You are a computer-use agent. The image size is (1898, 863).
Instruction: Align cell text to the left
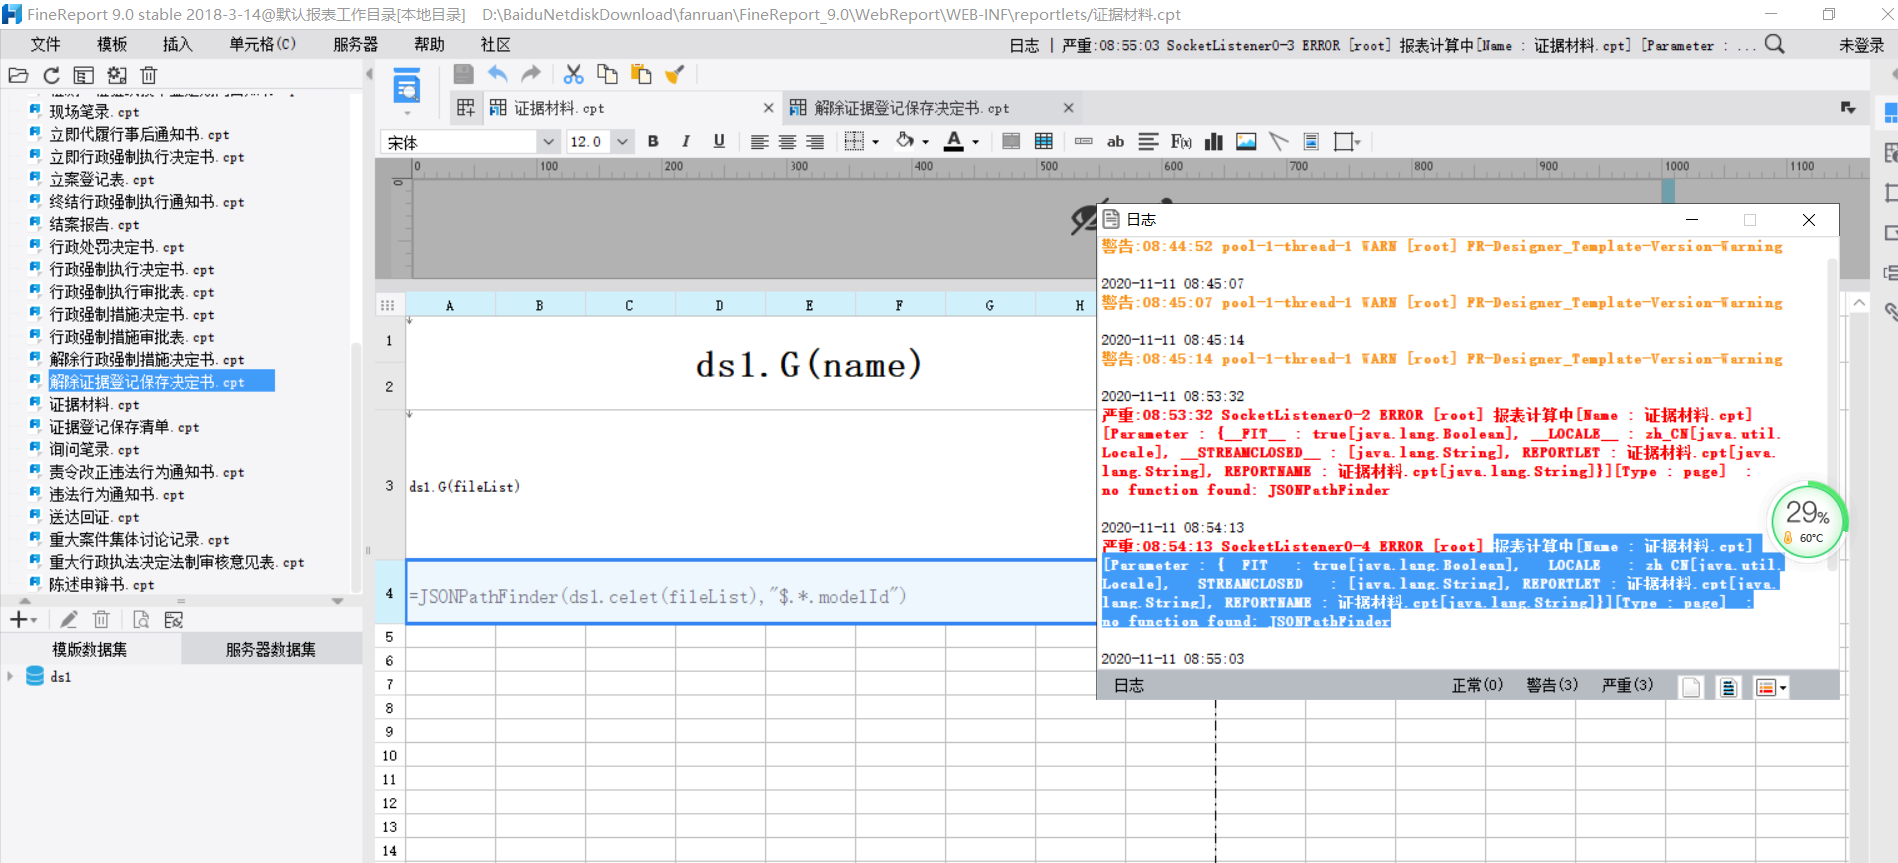click(x=759, y=142)
